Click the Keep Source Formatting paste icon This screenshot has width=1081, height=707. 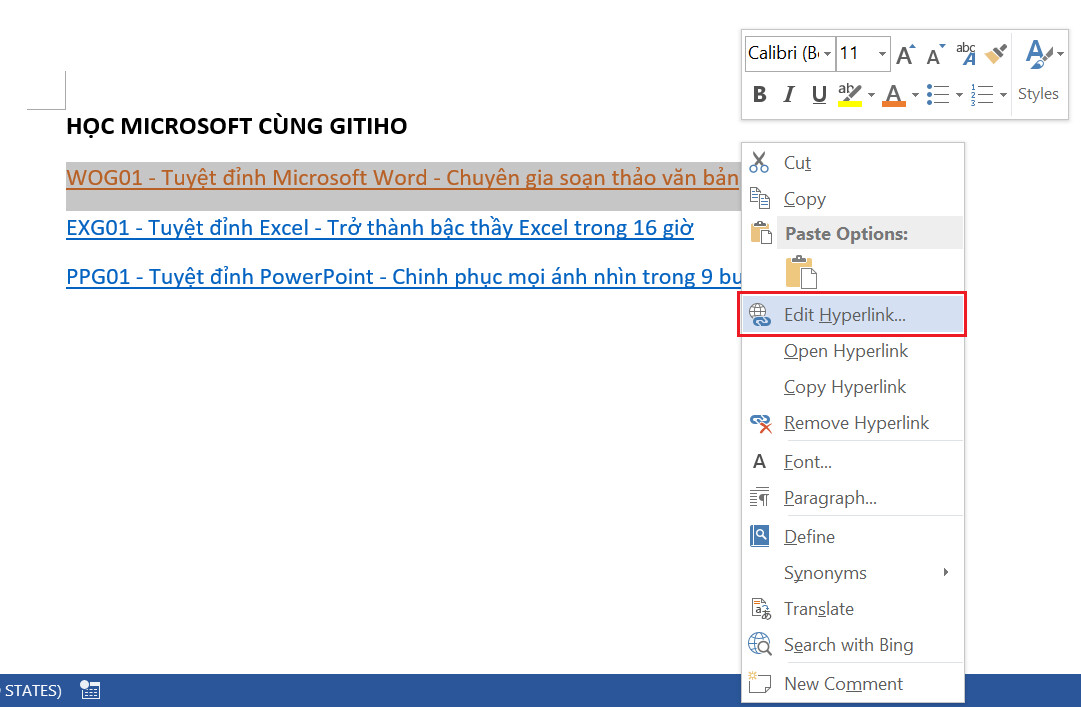(800, 271)
